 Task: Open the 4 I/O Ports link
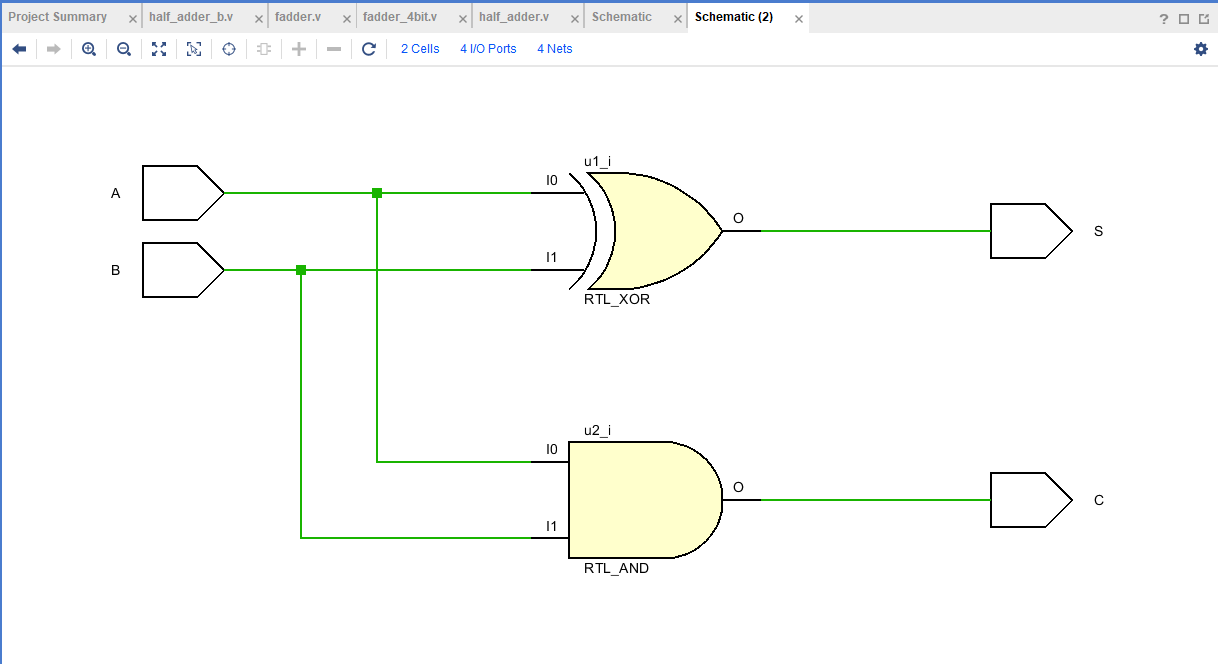488,49
